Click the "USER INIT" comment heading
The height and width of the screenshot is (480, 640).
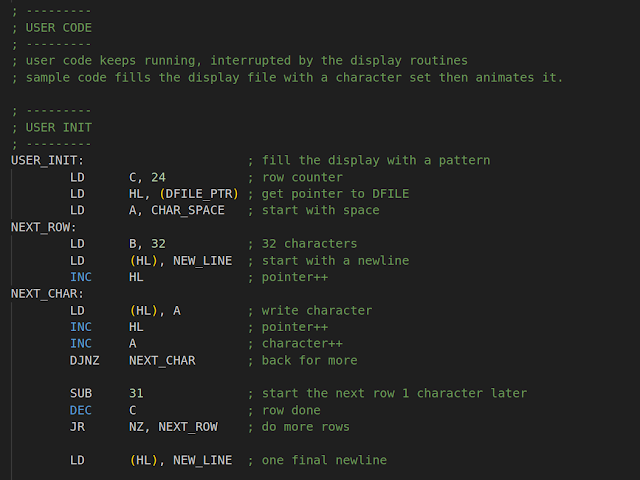pyautogui.click(x=55, y=127)
